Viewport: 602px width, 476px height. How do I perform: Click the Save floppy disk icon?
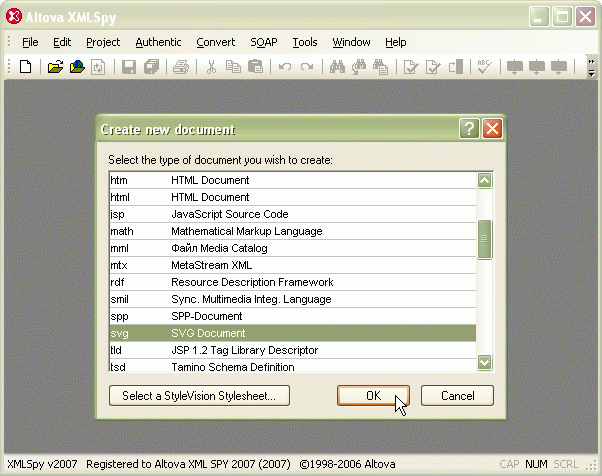[x=129, y=67]
